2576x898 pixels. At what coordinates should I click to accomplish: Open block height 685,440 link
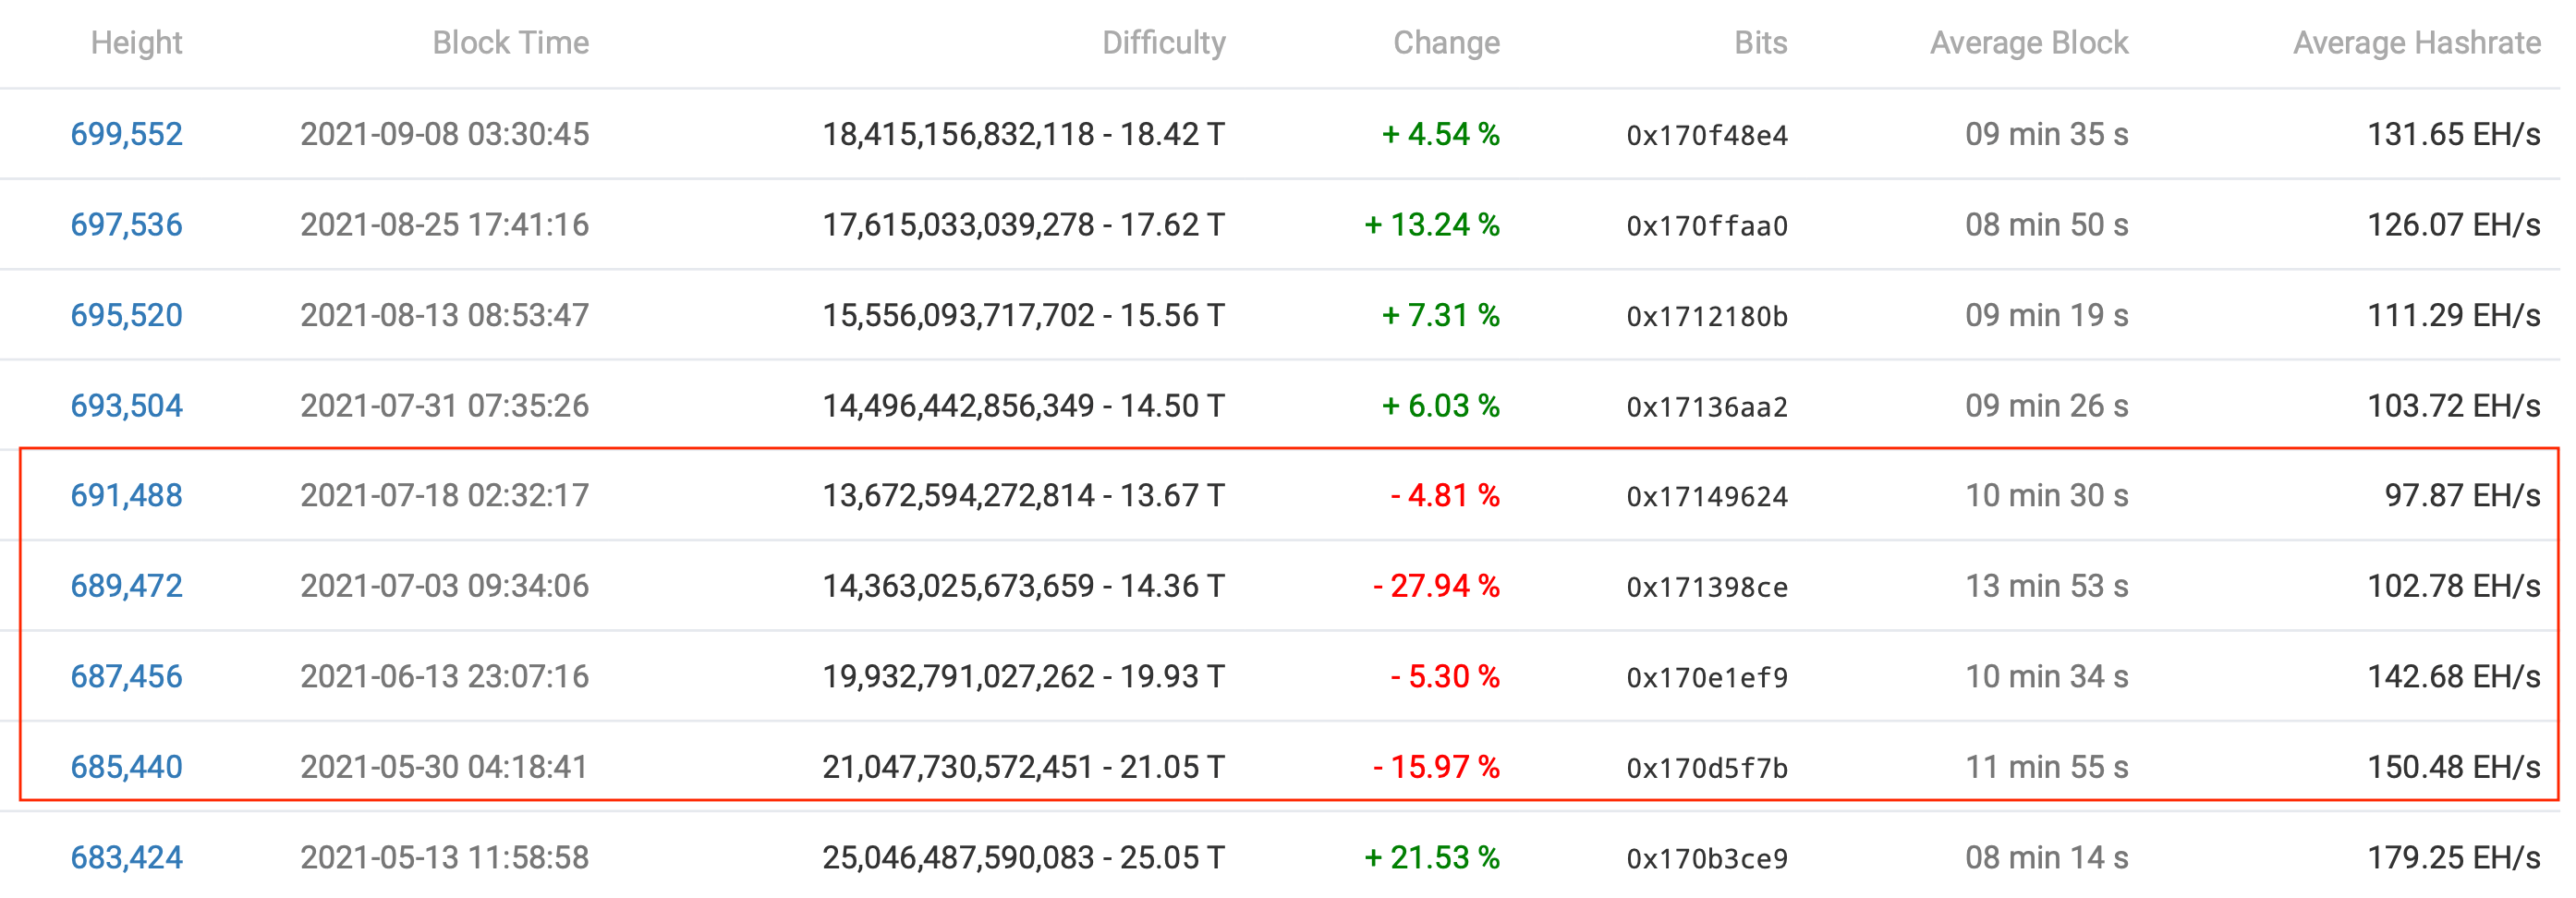tap(126, 767)
